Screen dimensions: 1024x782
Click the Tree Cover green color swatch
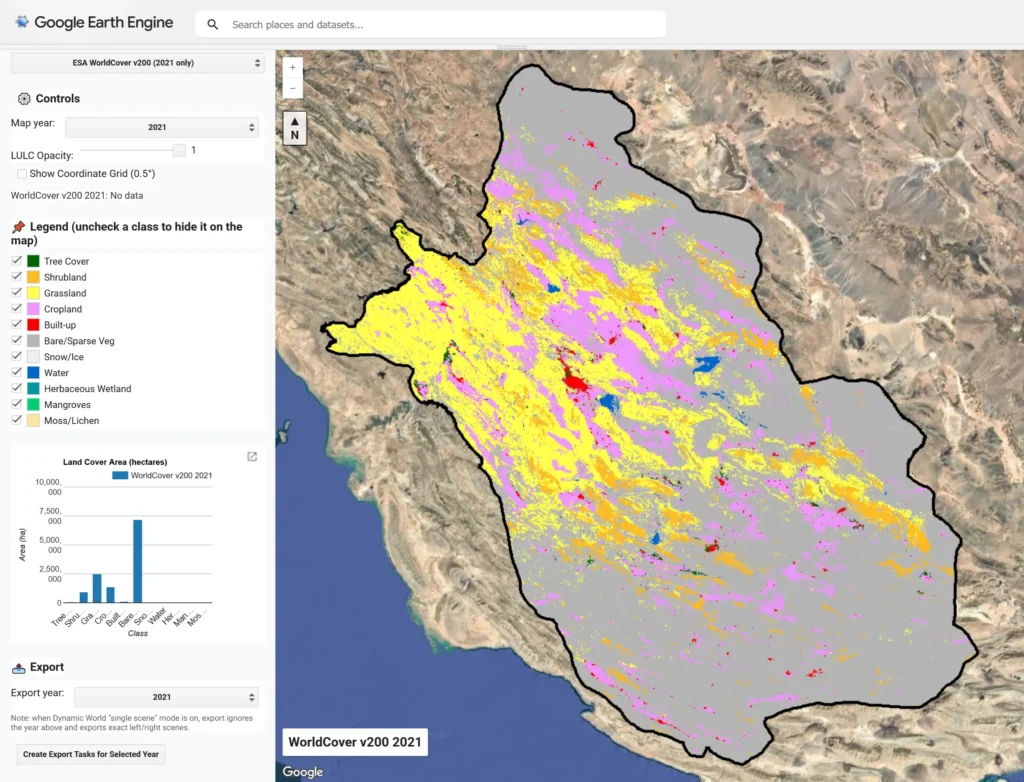click(33, 261)
